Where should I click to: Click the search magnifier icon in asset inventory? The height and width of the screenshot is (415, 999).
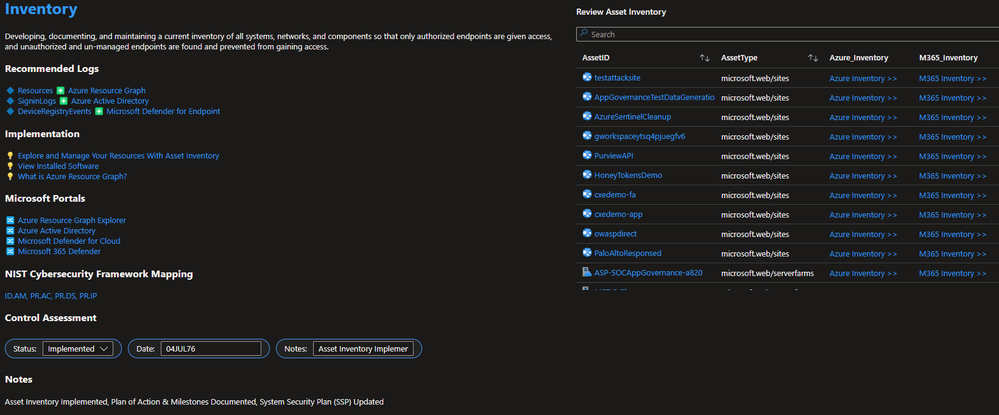coord(583,34)
